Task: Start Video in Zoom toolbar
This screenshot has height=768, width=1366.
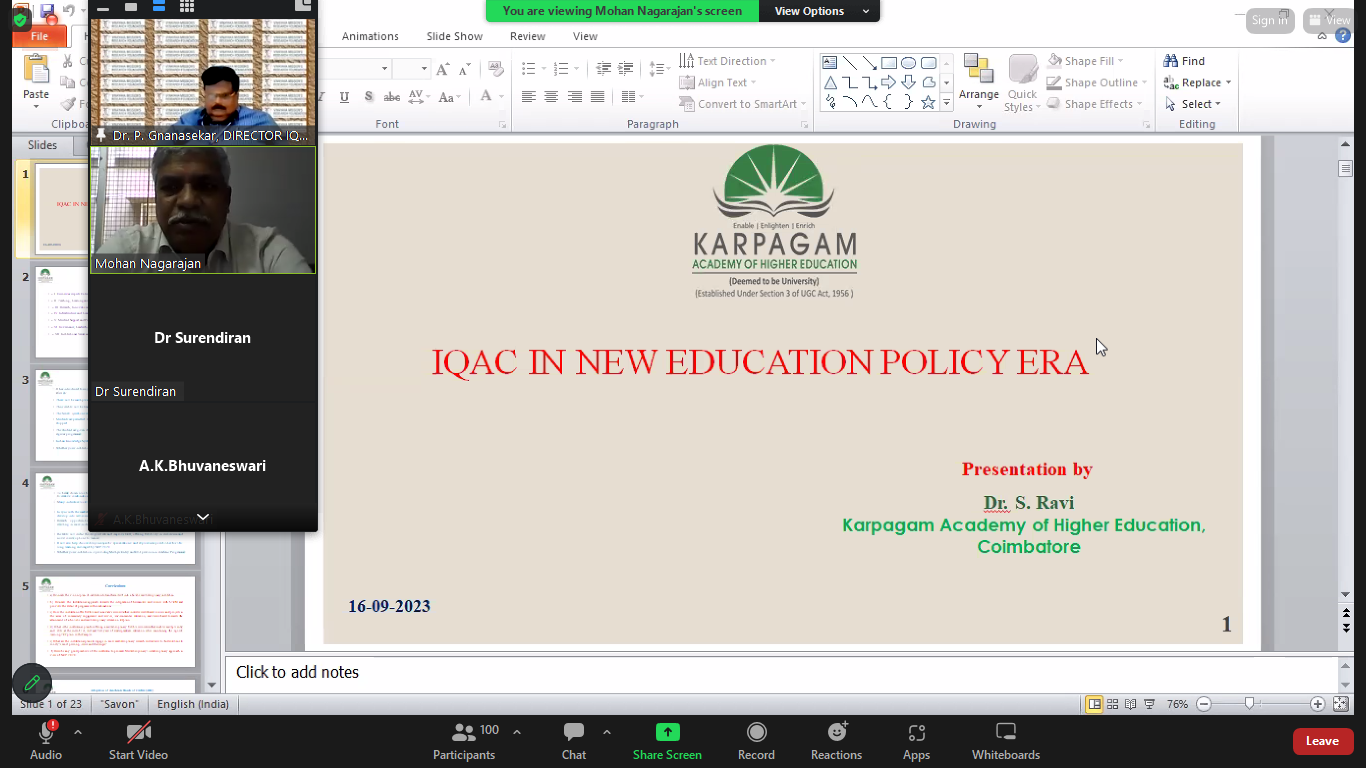Action: pyautogui.click(x=138, y=740)
